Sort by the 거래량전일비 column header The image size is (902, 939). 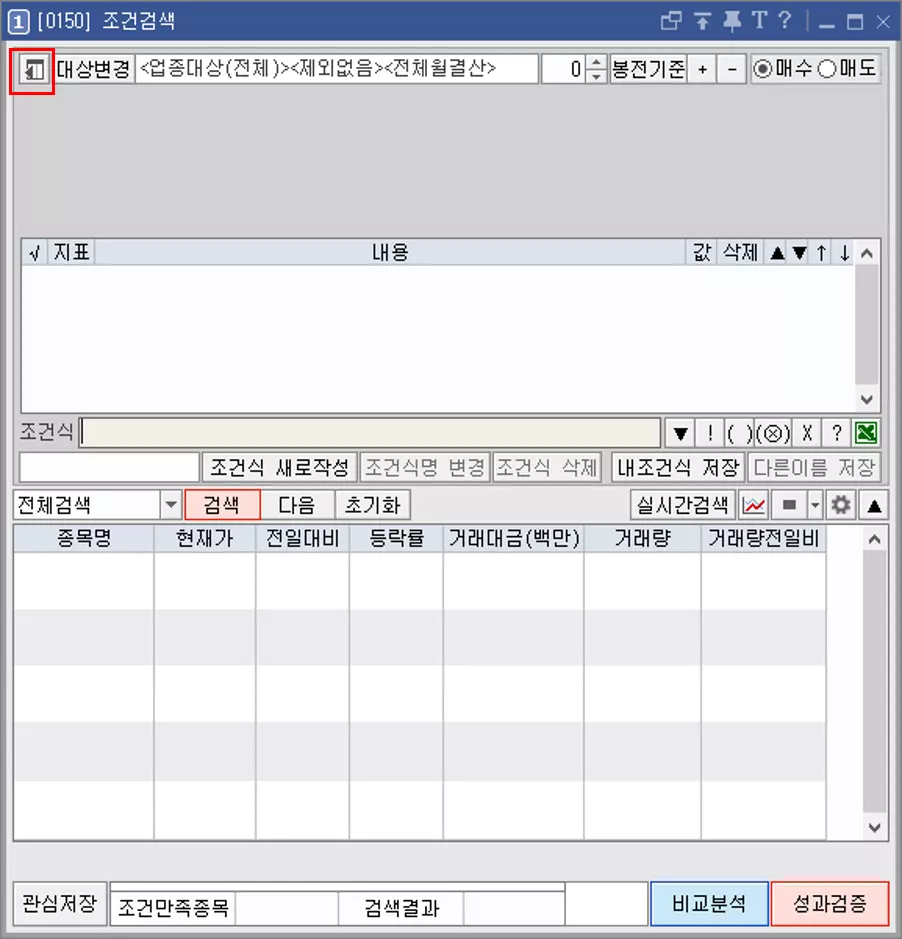(x=764, y=538)
